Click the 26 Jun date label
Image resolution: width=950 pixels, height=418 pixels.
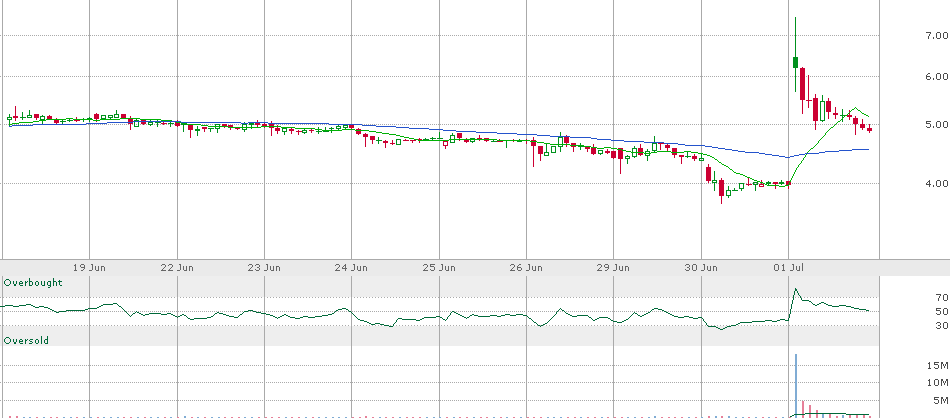[526, 267]
